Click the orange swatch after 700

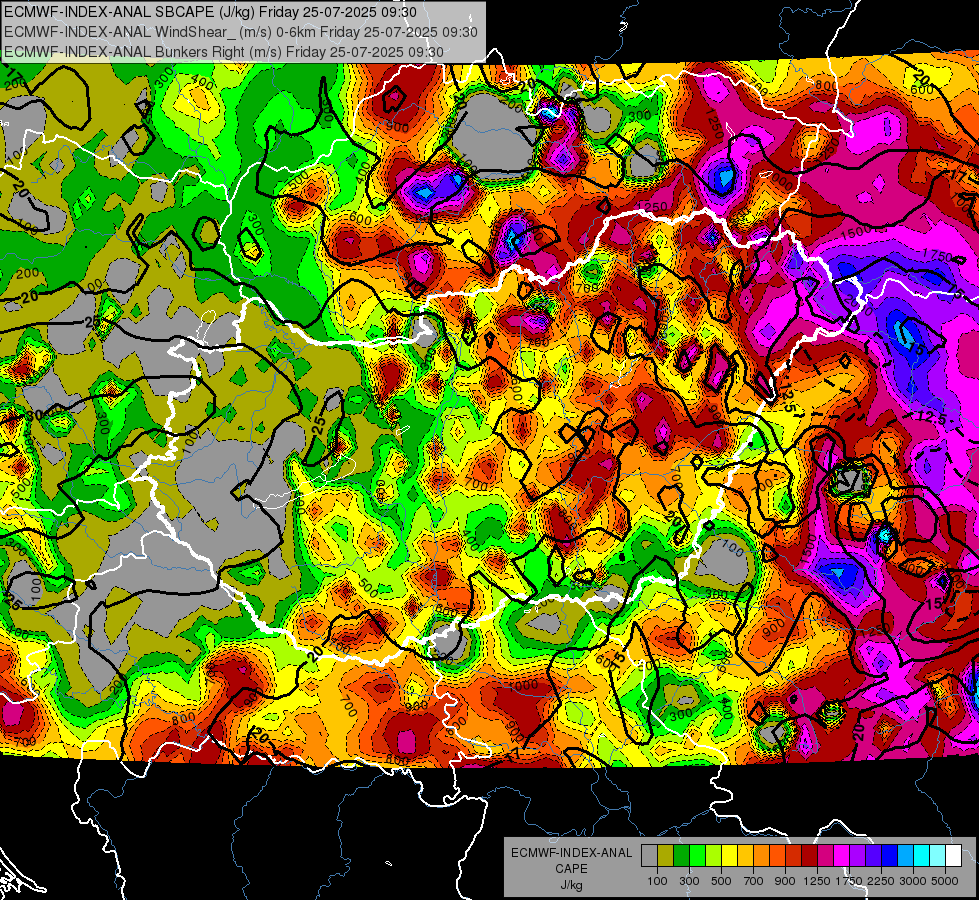[x=761, y=856]
